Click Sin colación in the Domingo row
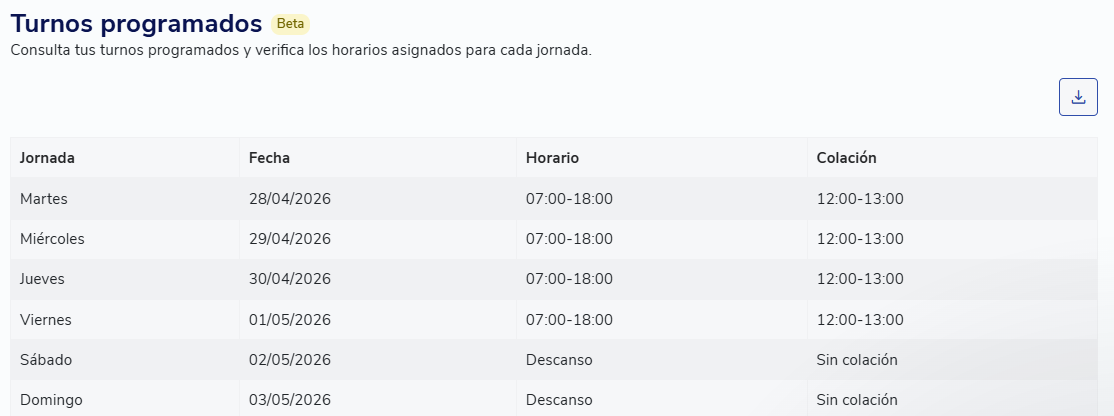The image size is (1114, 416). pyautogui.click(x=857, y=400)
